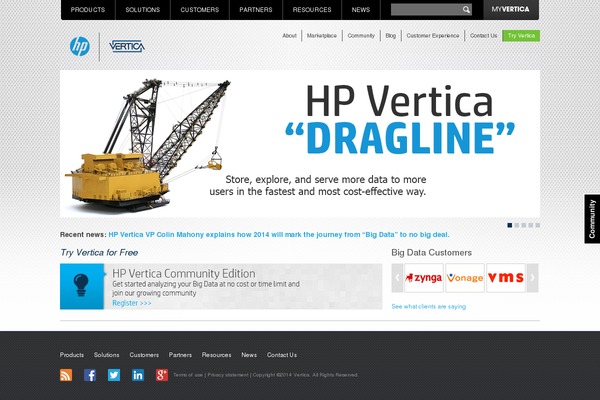Image resolution: width=600 pixels, height=400 pixels.
Task: Open the Terms of use link
Action: [x=188, y=375]
